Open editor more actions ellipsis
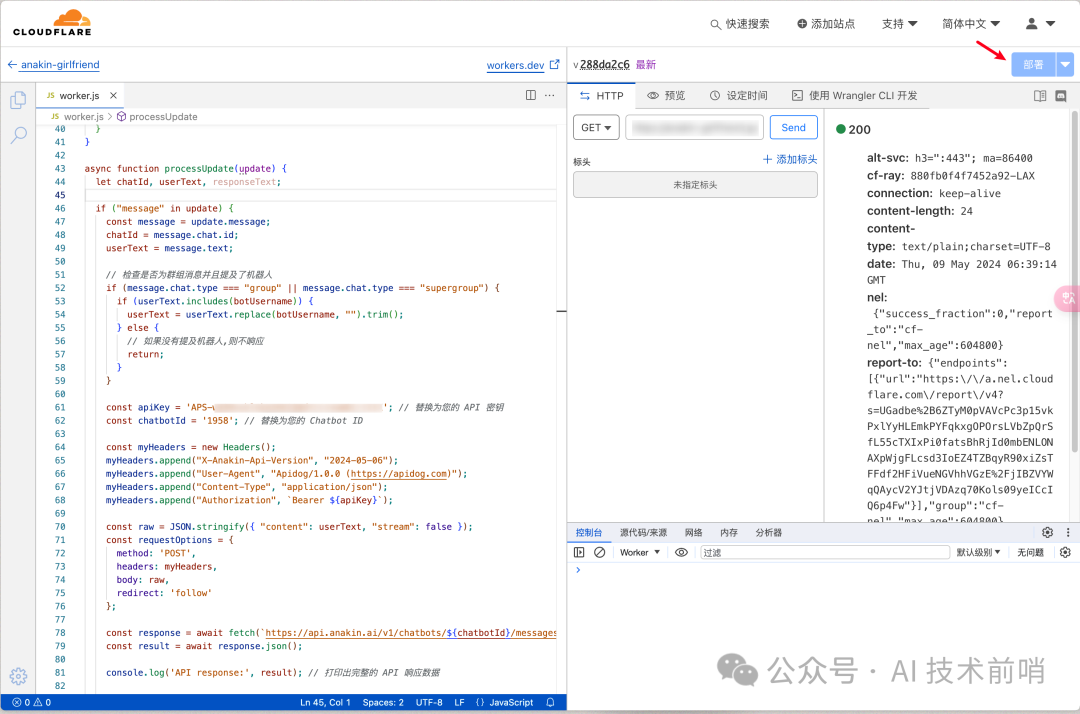This screenshot has width=1080, height=714. point(550,95)
